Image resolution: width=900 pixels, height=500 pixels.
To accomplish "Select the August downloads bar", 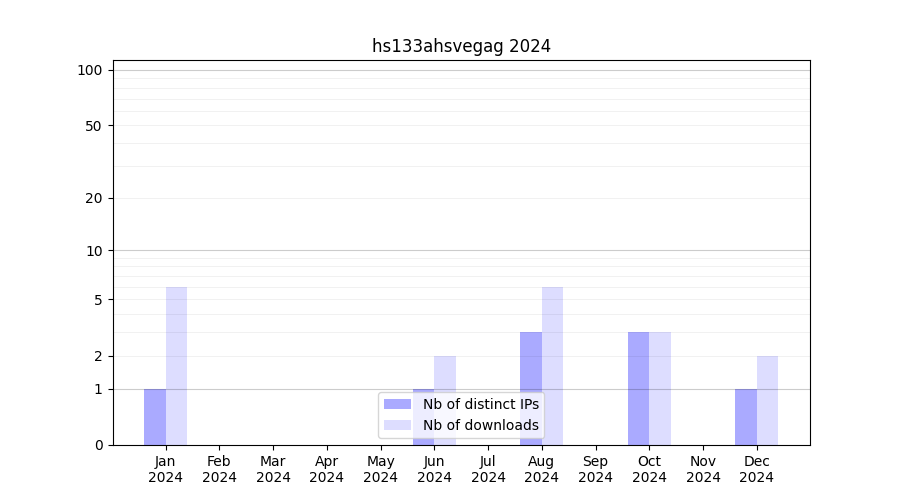I will 552,366.
